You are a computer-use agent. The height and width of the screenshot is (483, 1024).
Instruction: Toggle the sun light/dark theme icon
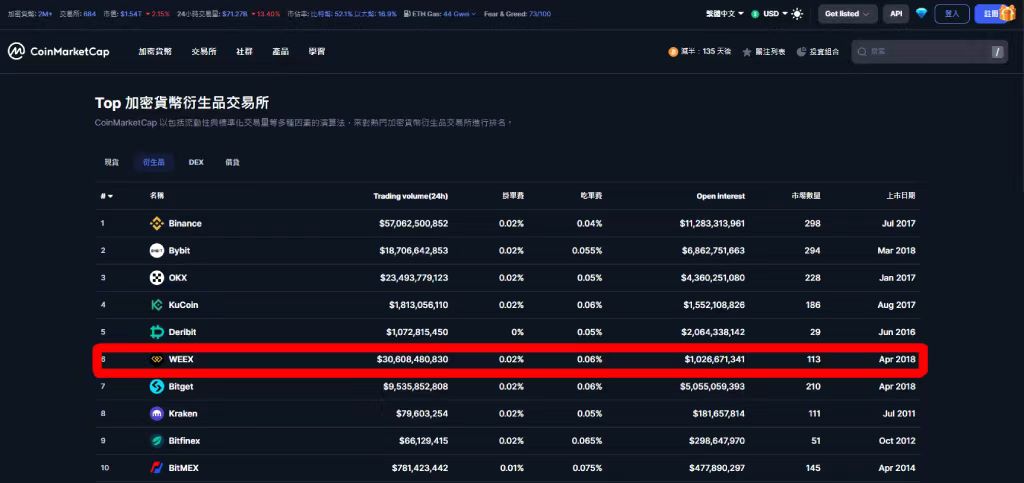797,14
